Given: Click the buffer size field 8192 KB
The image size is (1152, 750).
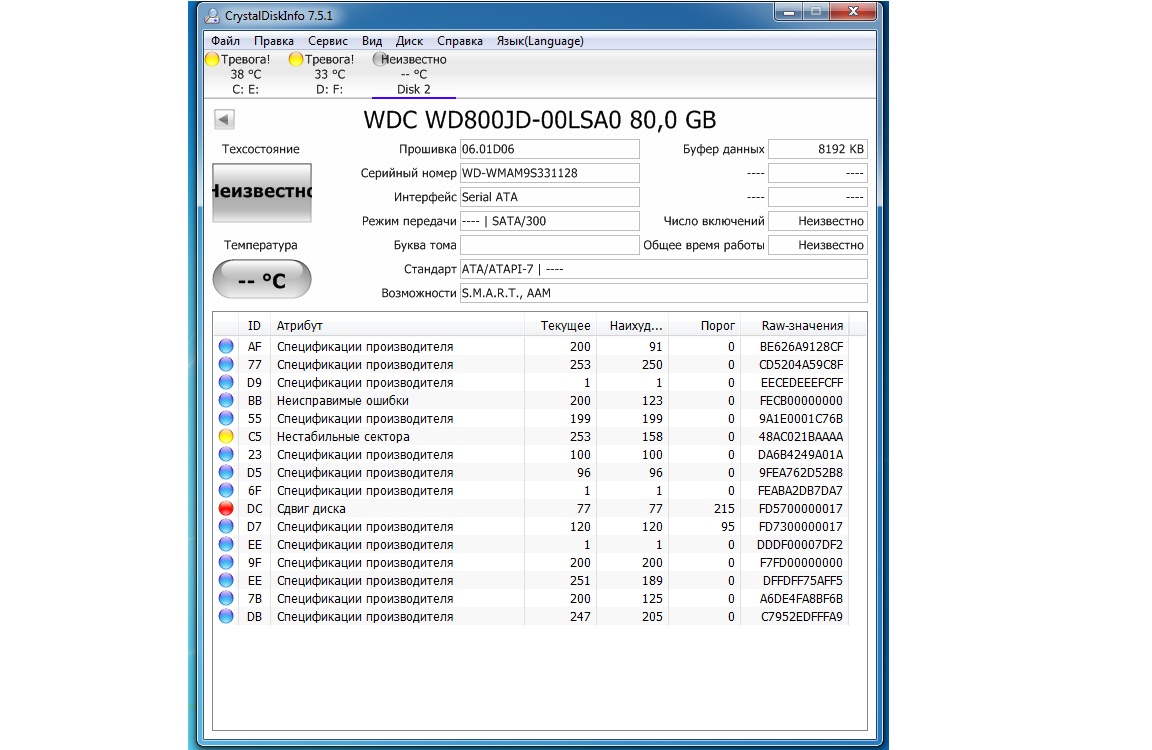Looking at the screenshot, I should coord(818,149).
